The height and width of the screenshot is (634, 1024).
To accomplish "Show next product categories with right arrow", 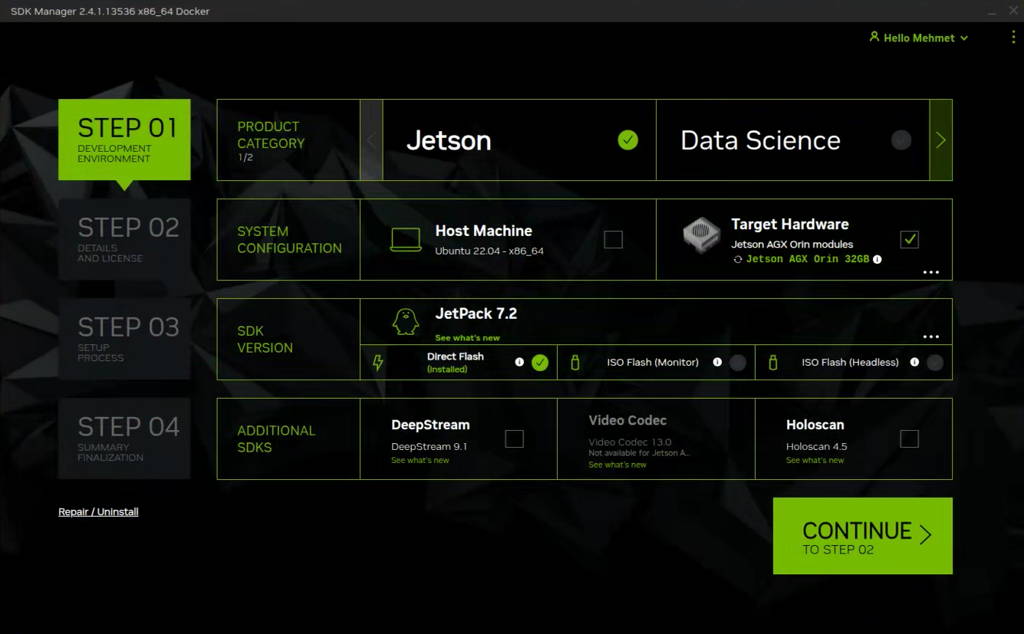I will 940,140.
